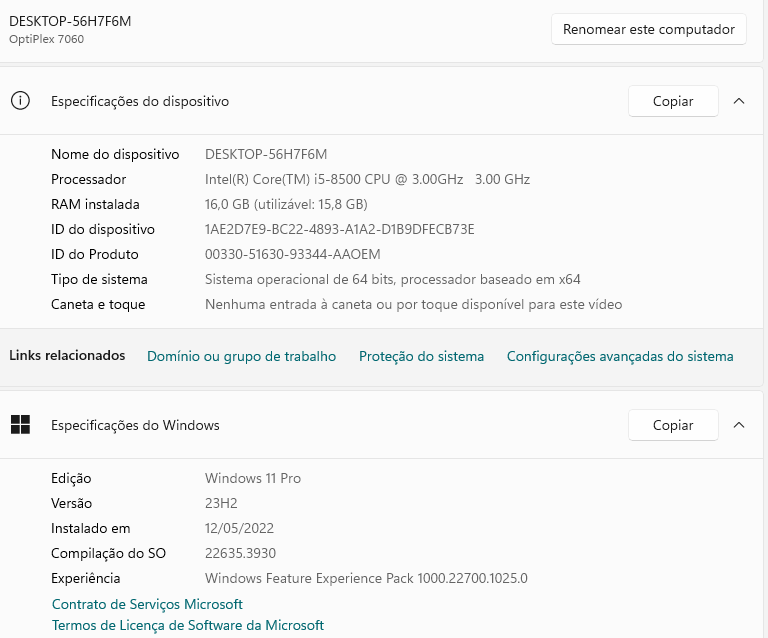Image resolution: width=768 pixels, height=638 pixels.
Task: Select Windows Feature Experience Pack 1000.22700.1025.0 text
Action: click(366, 578)
